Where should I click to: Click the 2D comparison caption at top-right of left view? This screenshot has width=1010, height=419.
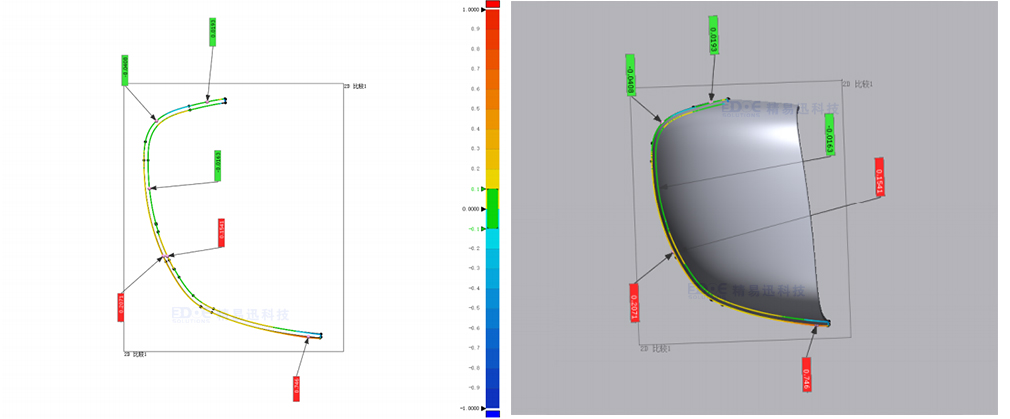[355, 87]
